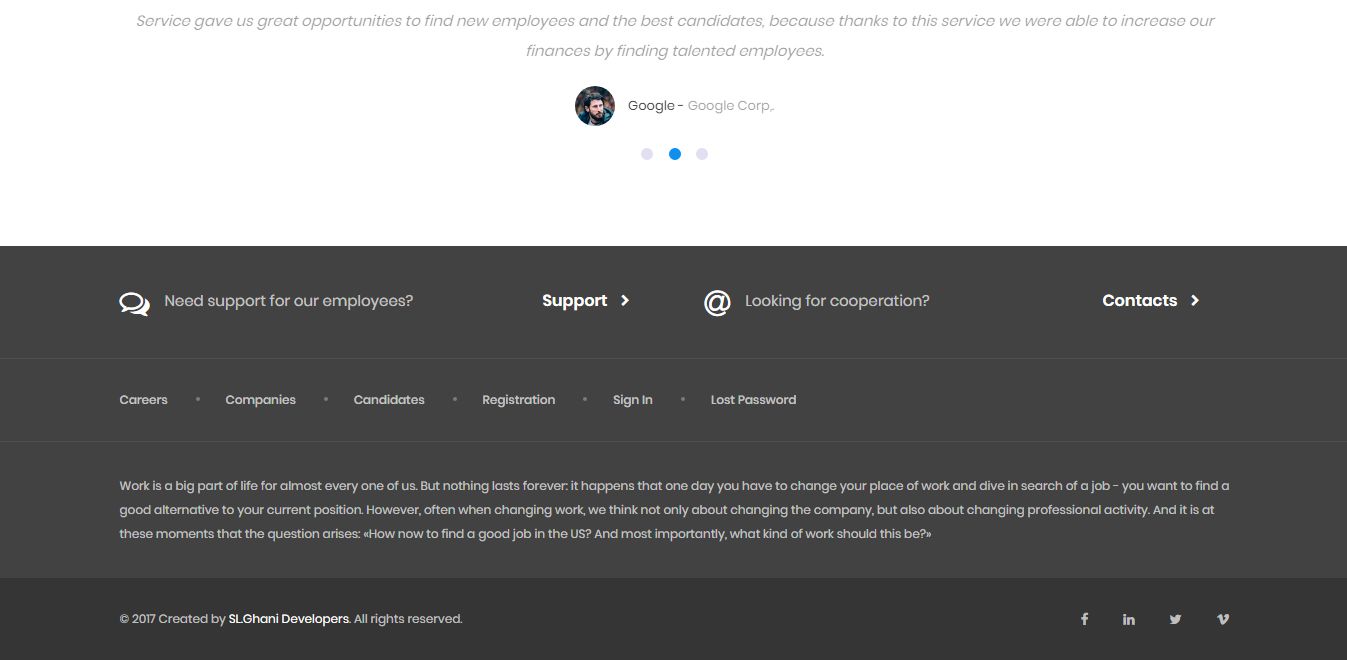Image resolution: width=1347 pixels, height=660 pixels.
Task: Select the first testimonial slider dot
Action: pos(647,154)
